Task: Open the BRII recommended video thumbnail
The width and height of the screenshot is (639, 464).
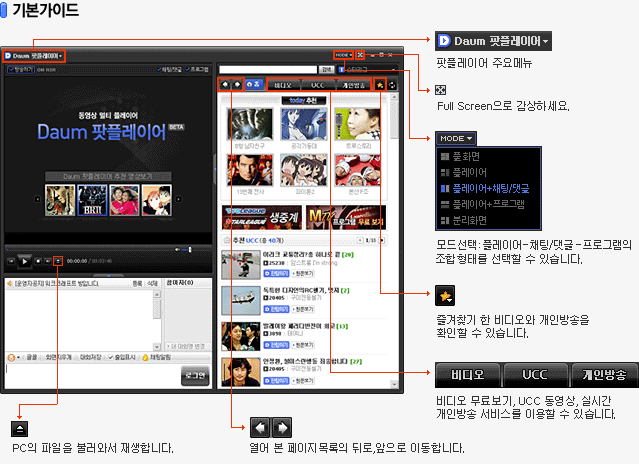Action: pos(92,200)
